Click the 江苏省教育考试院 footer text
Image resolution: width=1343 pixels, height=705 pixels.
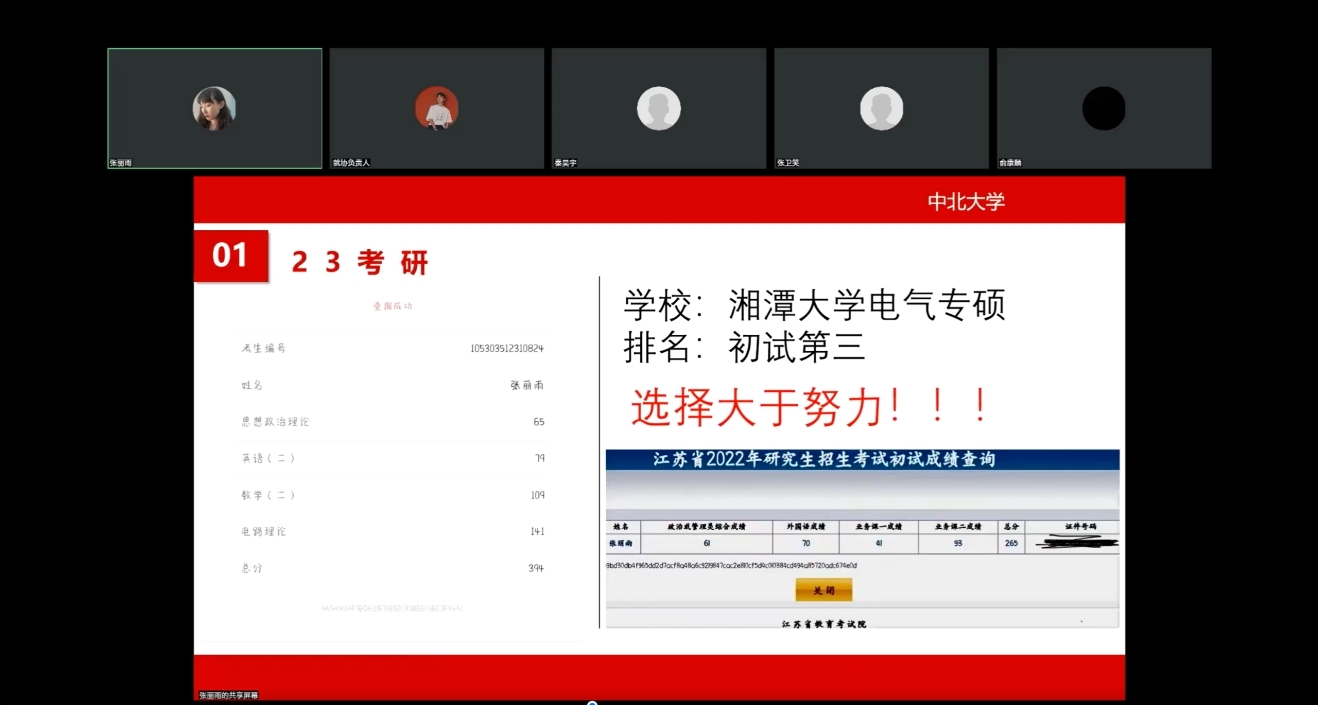pyautogui.click(x=823, y=624)
